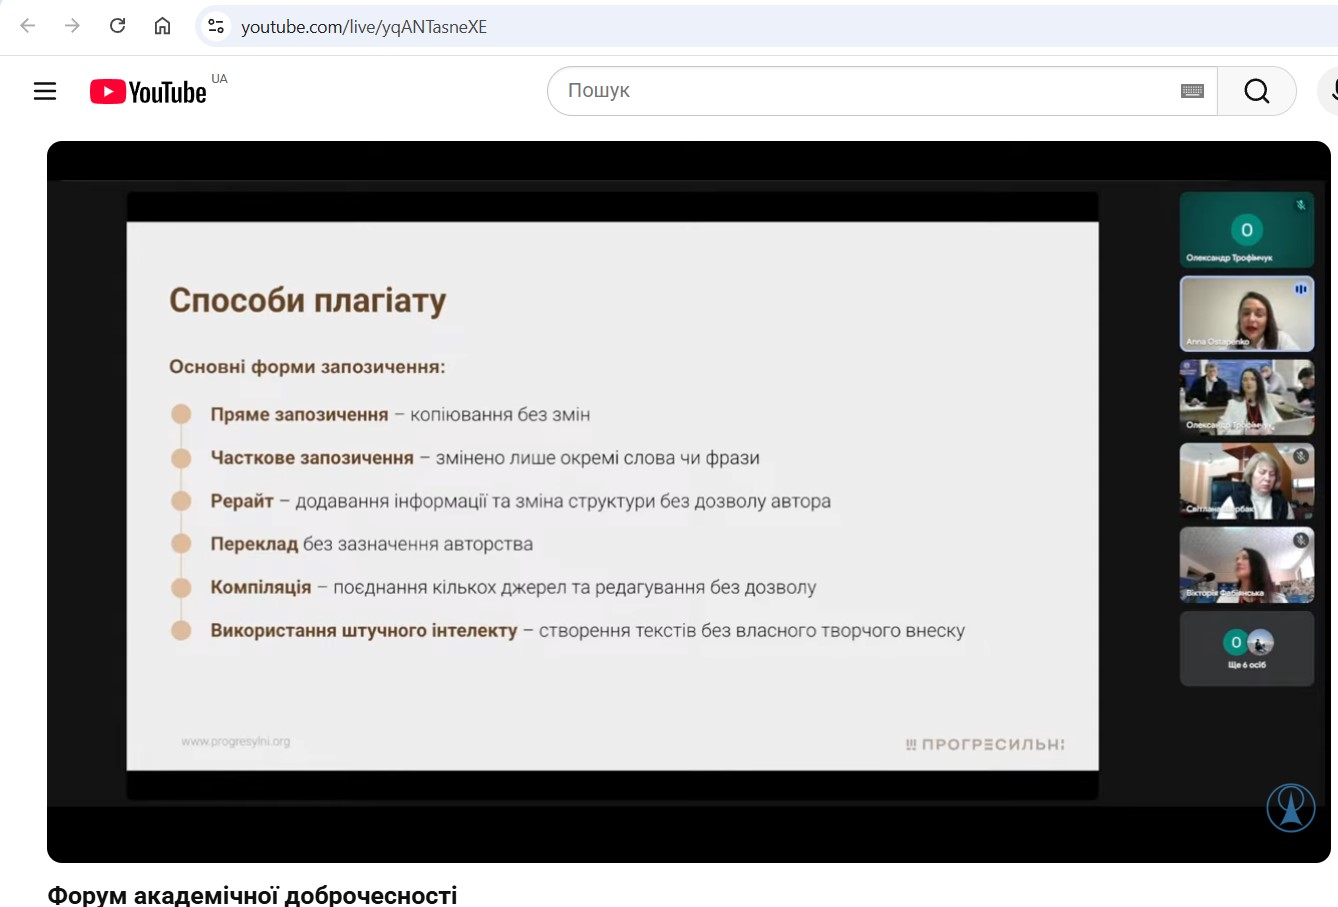The height and width of the screenshot is (907, 1338).
Task: Click the video title 'Форум академічної доброчесності'
Action: point(252,894)
